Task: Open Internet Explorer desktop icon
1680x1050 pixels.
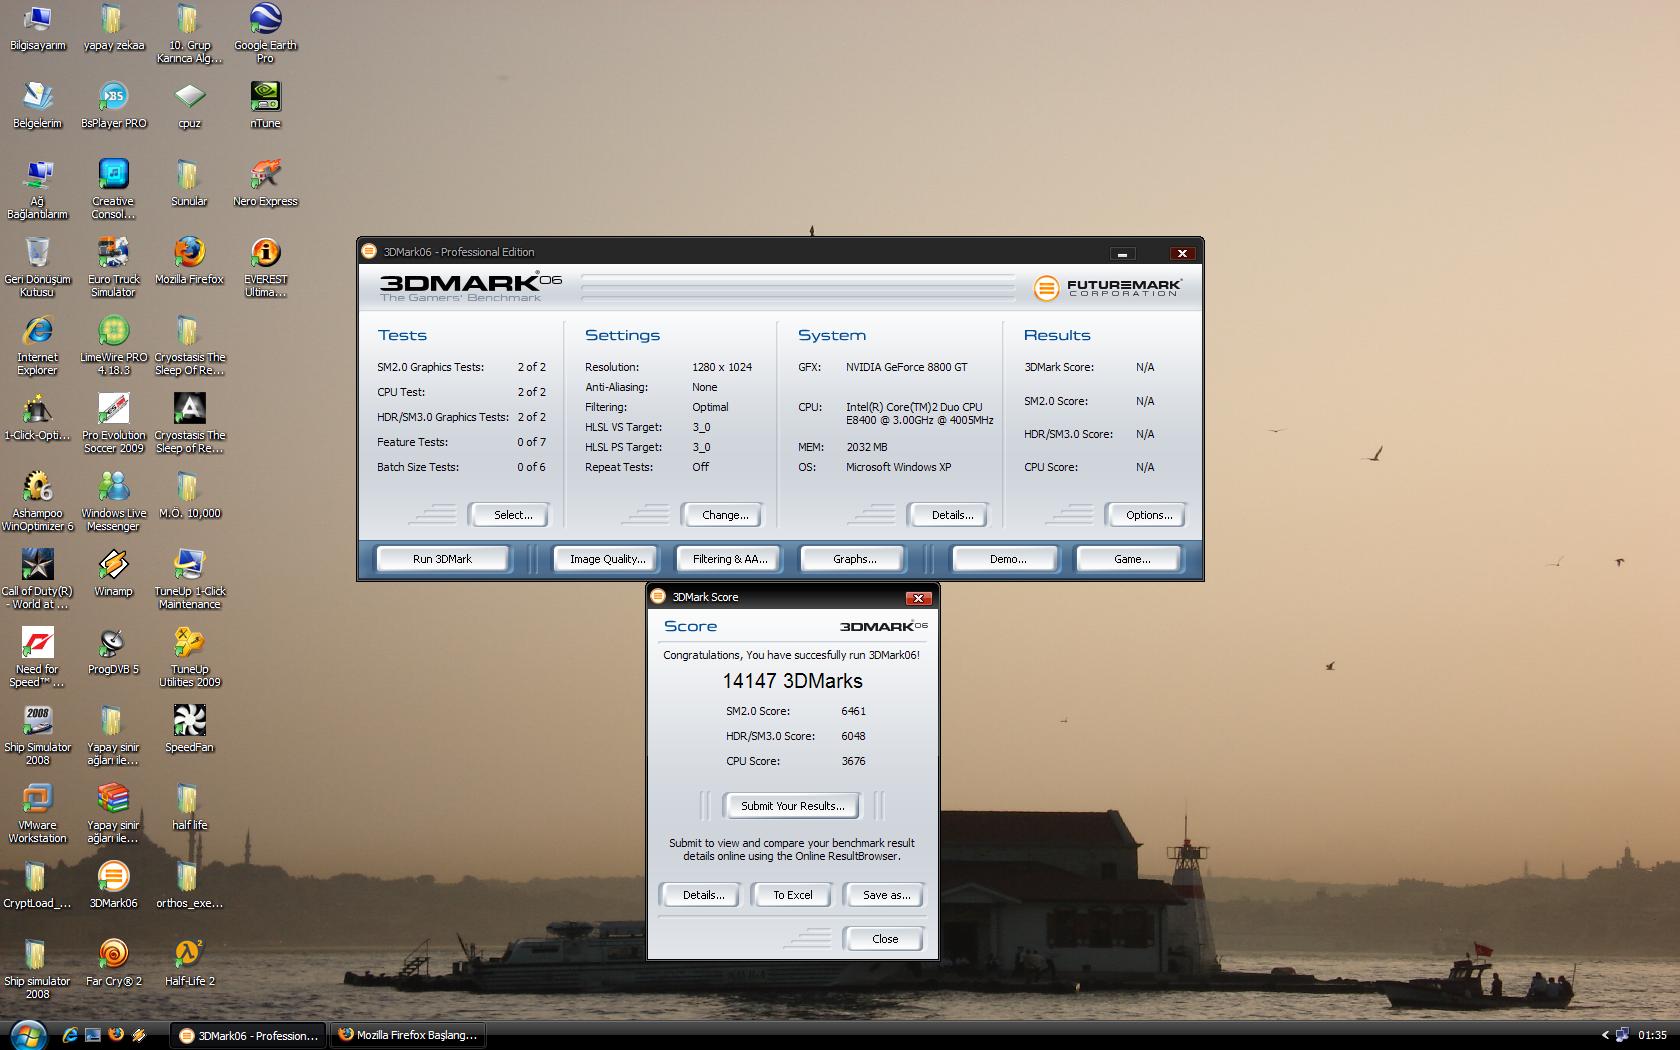Action: tap(37, 345)
